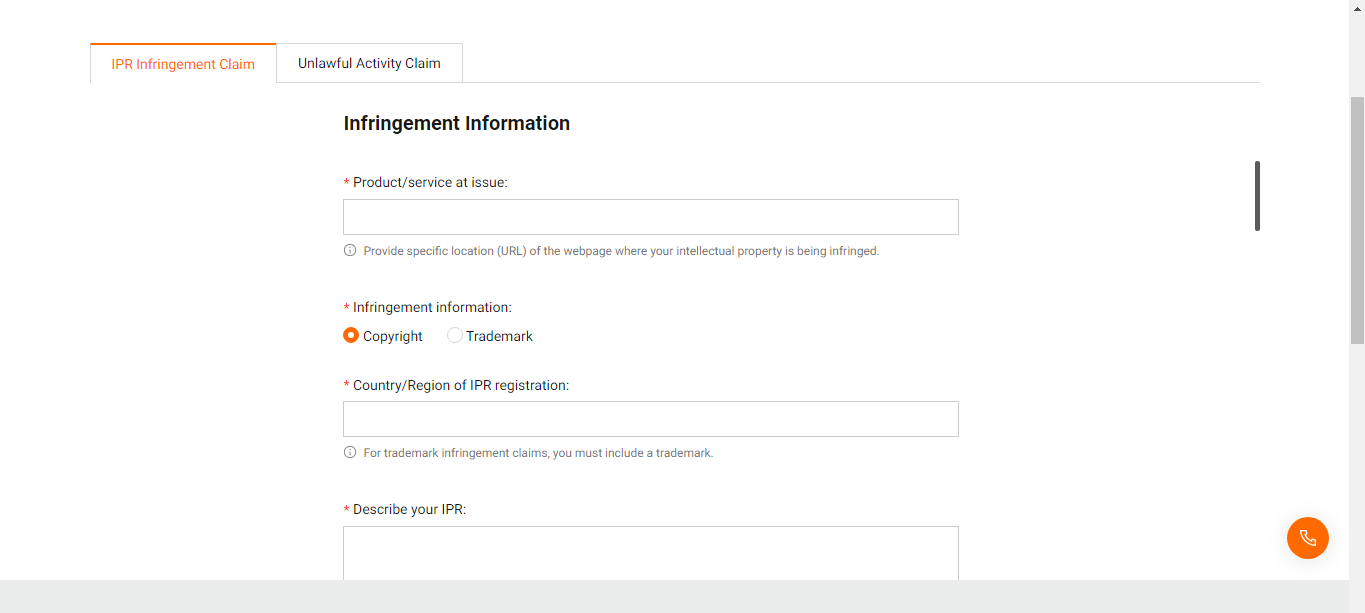Viewport: 1365px width, 613px height.
Task: Select the Copyright radio button
Action: click(351, 336)
